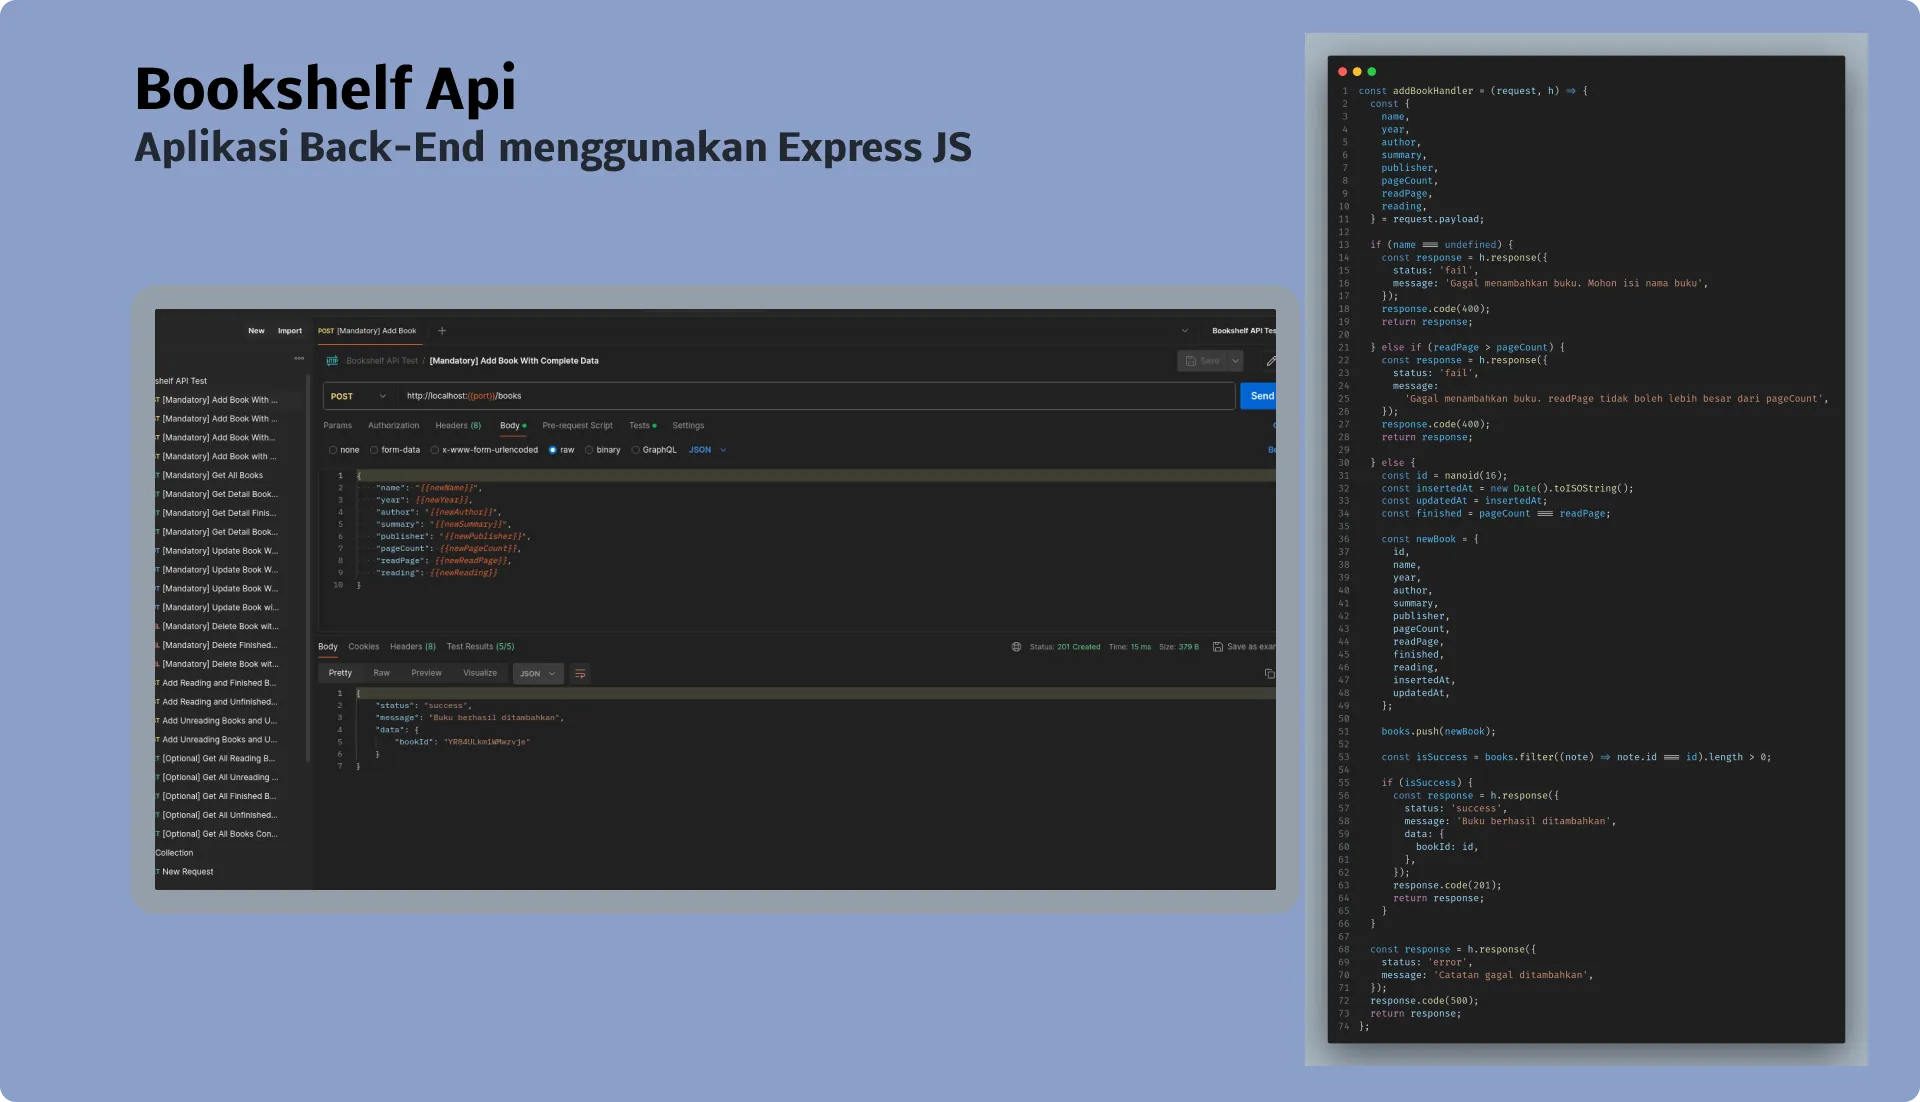The height and width of the screenshot is (1102, 1920).
Task: Open the Authorization tab
Action: point(394,426)
